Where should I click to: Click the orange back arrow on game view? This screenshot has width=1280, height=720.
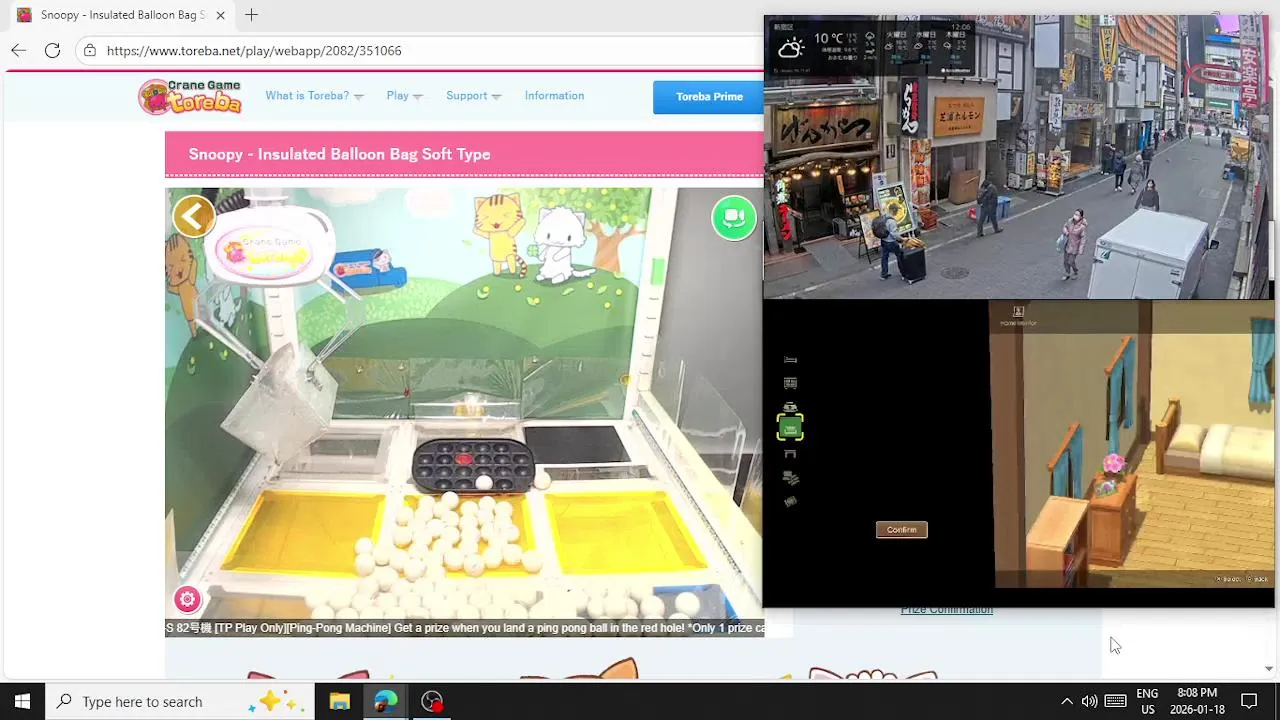194,216
